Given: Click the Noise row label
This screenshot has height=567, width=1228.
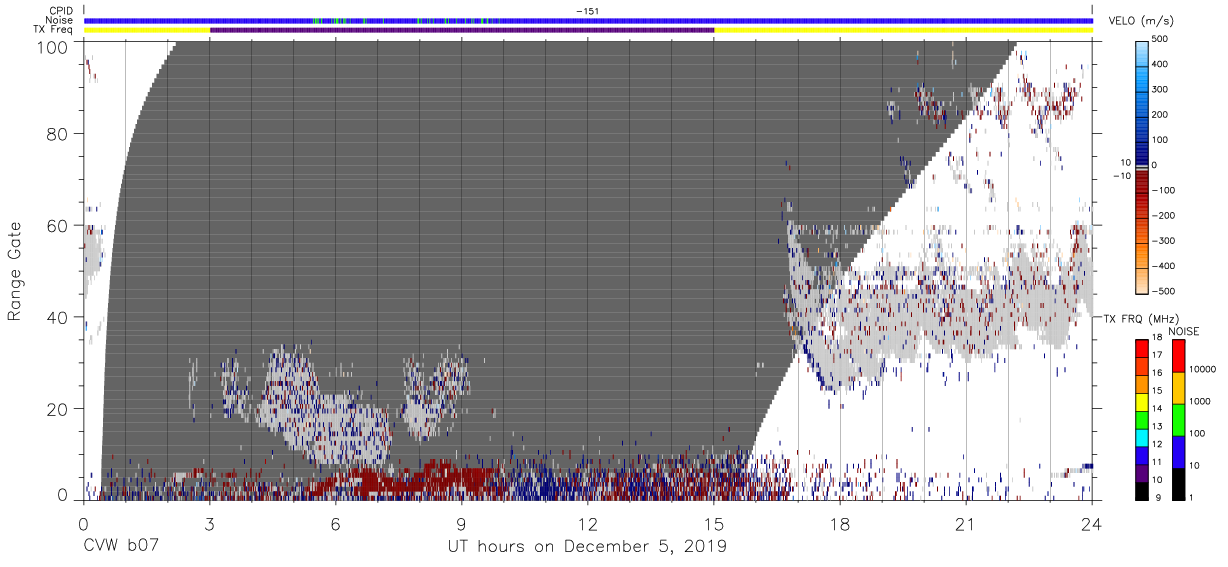Looking at the screenshot, I should coord(58,20).
